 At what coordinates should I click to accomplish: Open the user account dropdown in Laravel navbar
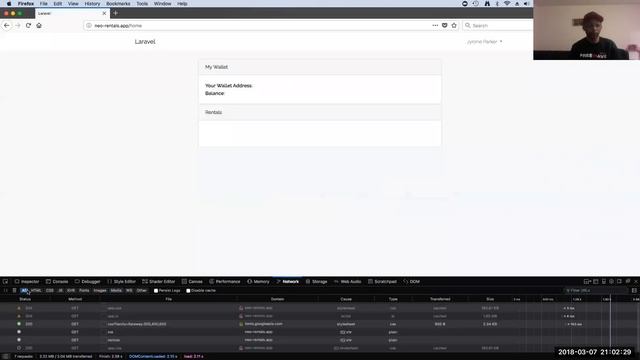pyautogui.click(x=484, y=42)
